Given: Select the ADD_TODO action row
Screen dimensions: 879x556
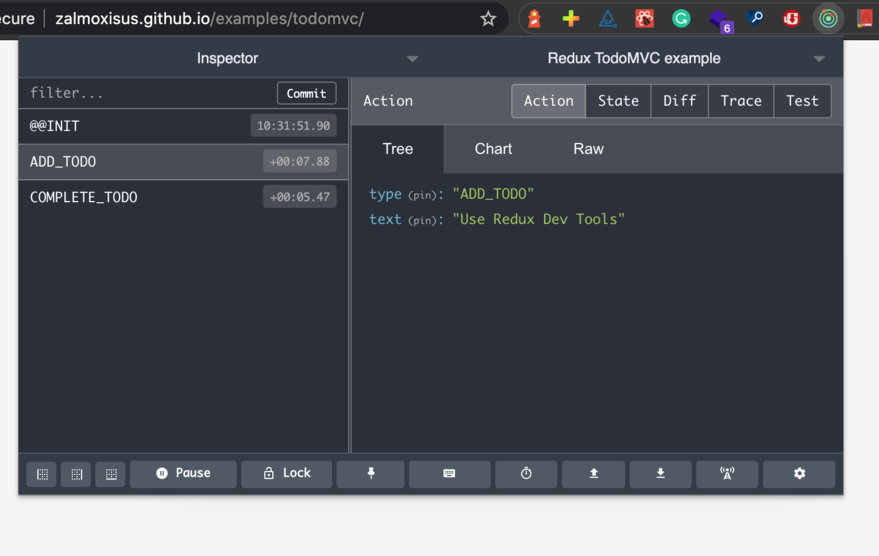Looking at the screenshot, I should click(x=183, y=162).
